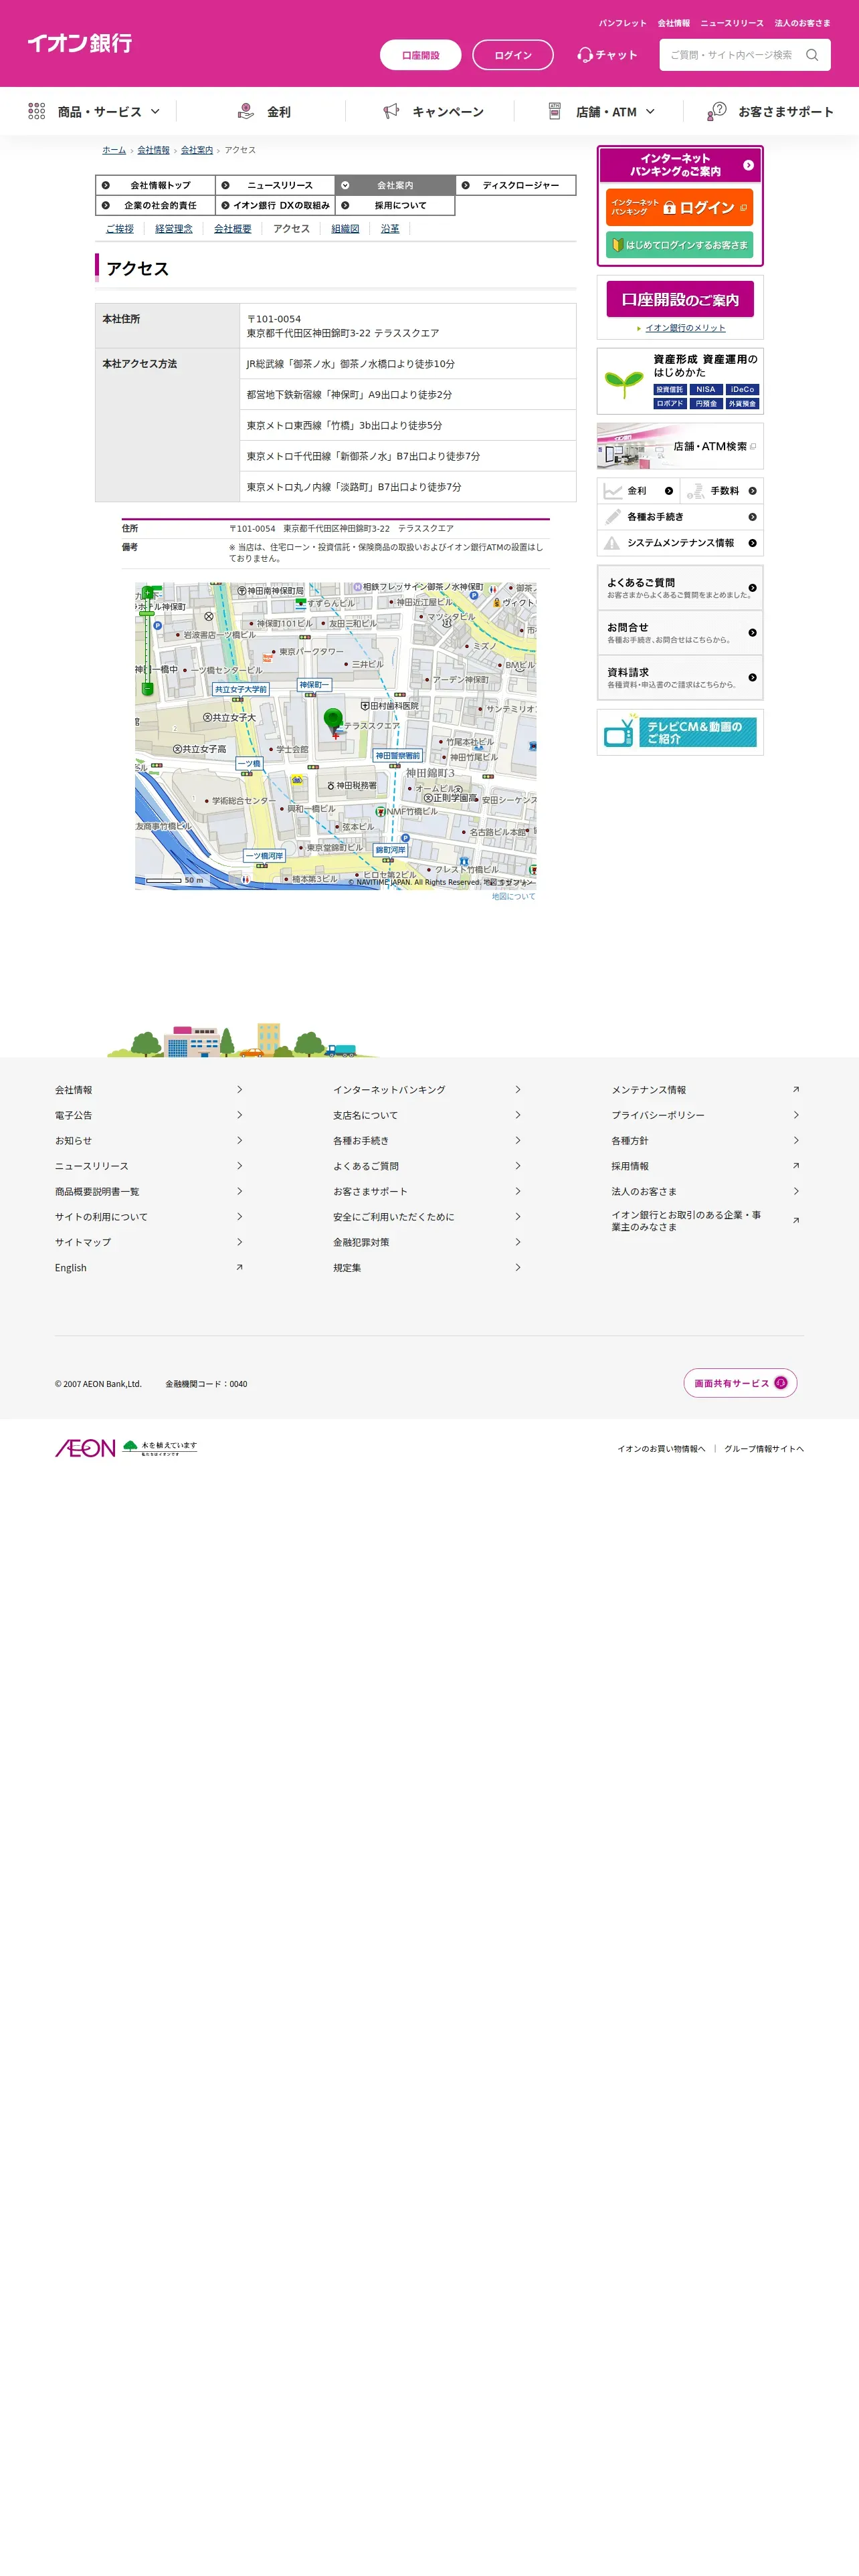Click the pencil icon beside 各種お手続き
The image size is (859, 2576).
(613, 517)
